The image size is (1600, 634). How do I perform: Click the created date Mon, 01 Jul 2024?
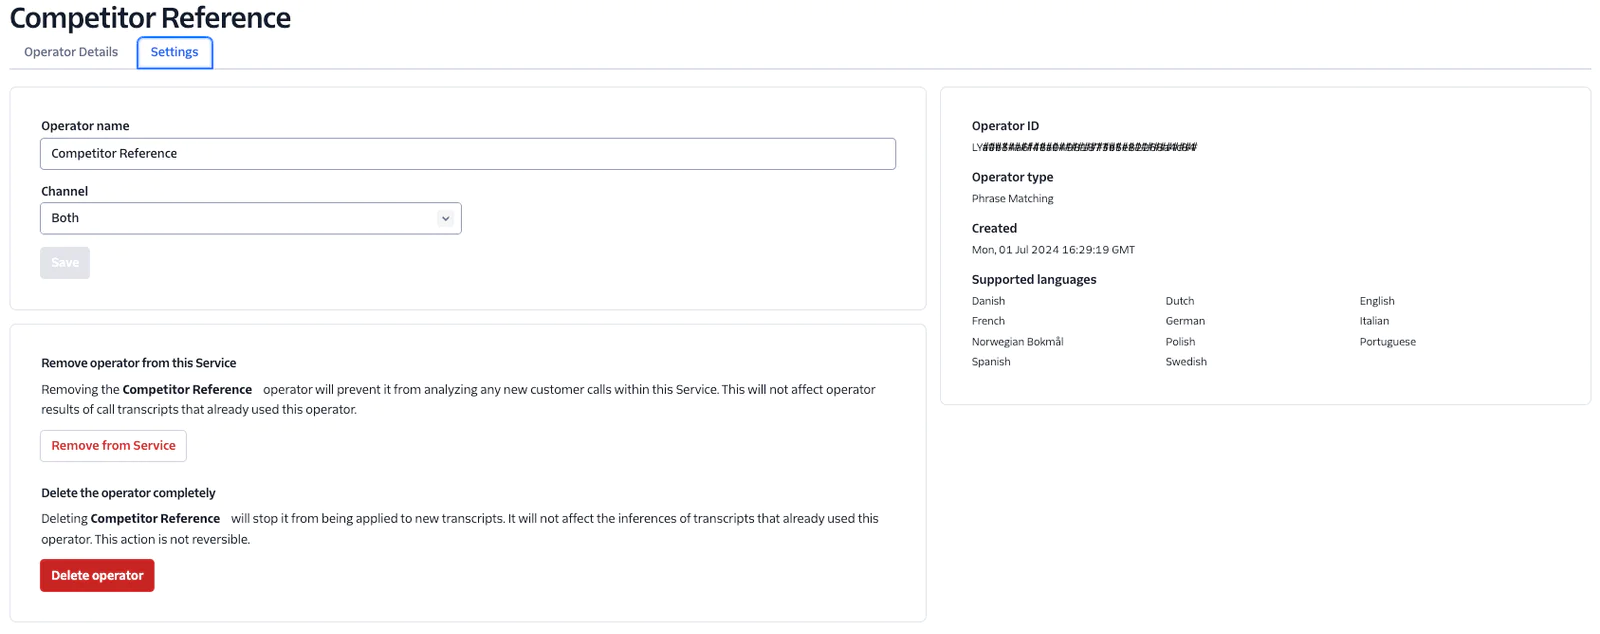coord(1053,250)
